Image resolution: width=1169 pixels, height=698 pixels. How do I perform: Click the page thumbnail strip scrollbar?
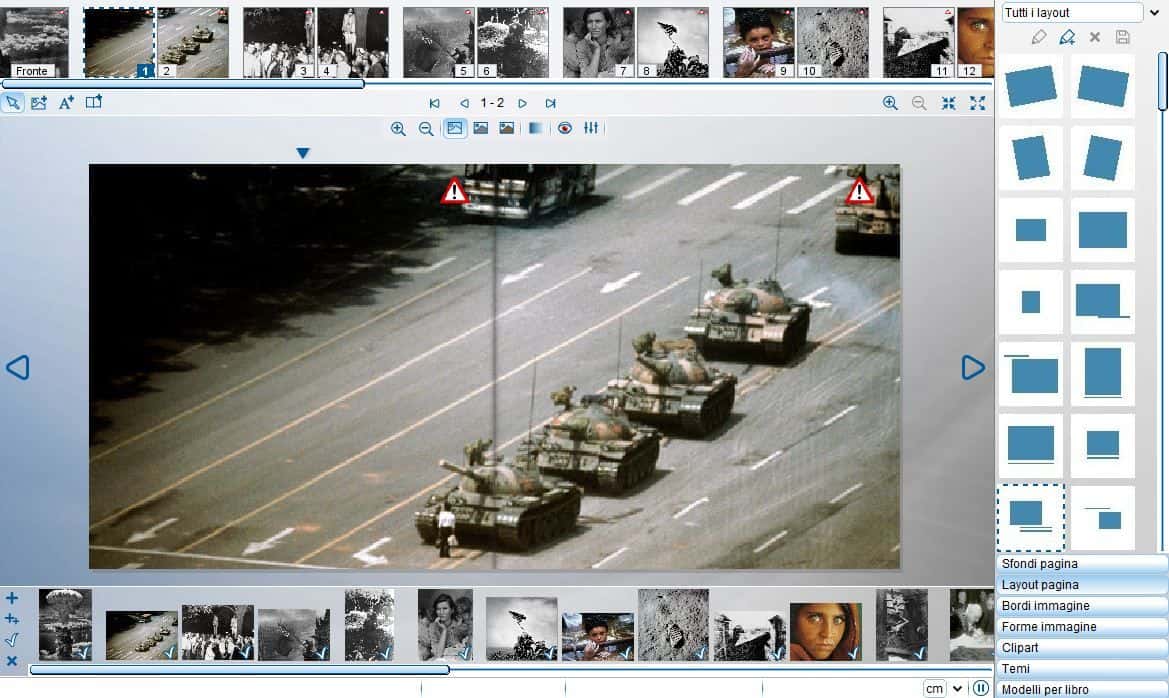(x=183, y=84)
